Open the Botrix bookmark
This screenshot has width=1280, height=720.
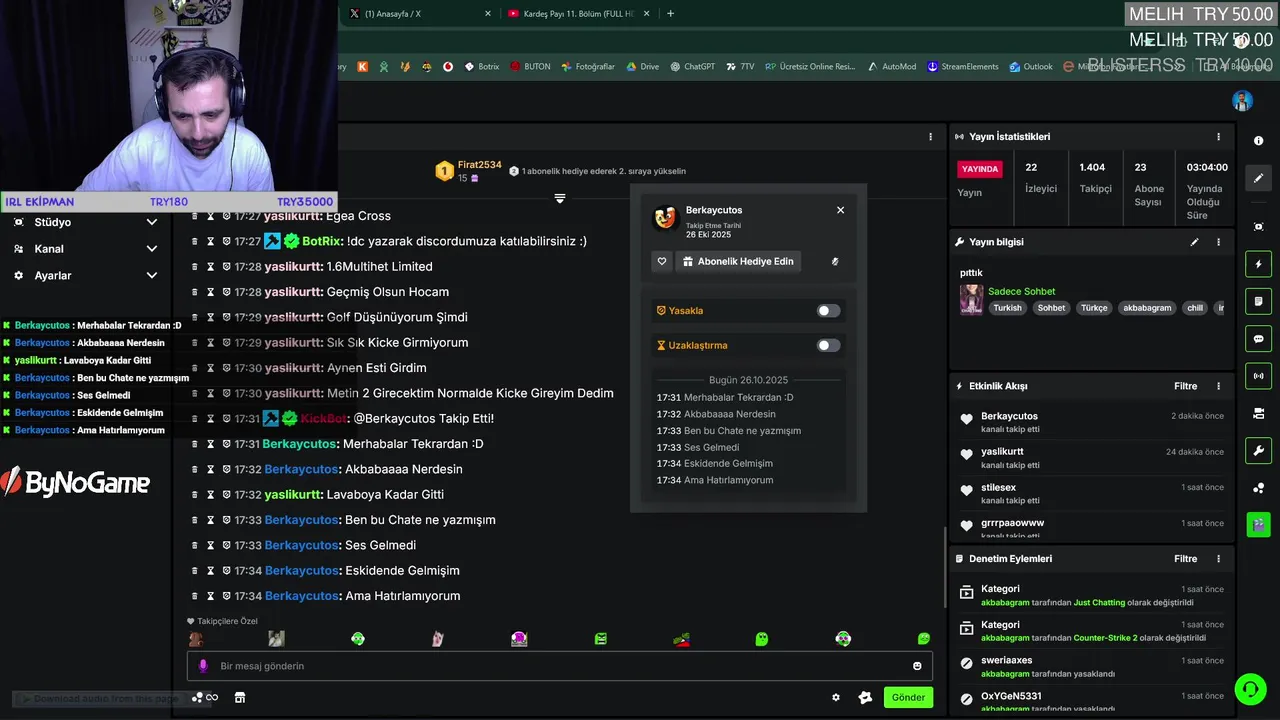point(481,67)
